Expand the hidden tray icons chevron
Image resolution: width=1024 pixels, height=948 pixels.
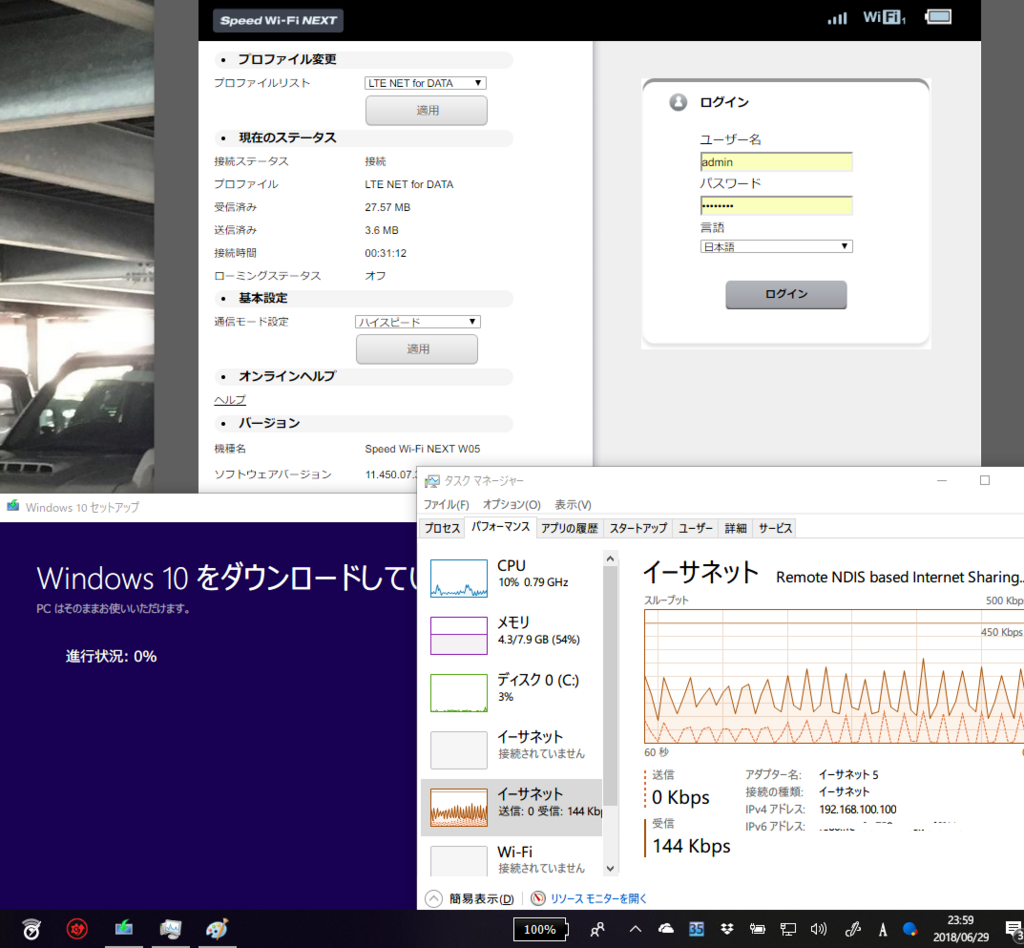tap(635, 929)
